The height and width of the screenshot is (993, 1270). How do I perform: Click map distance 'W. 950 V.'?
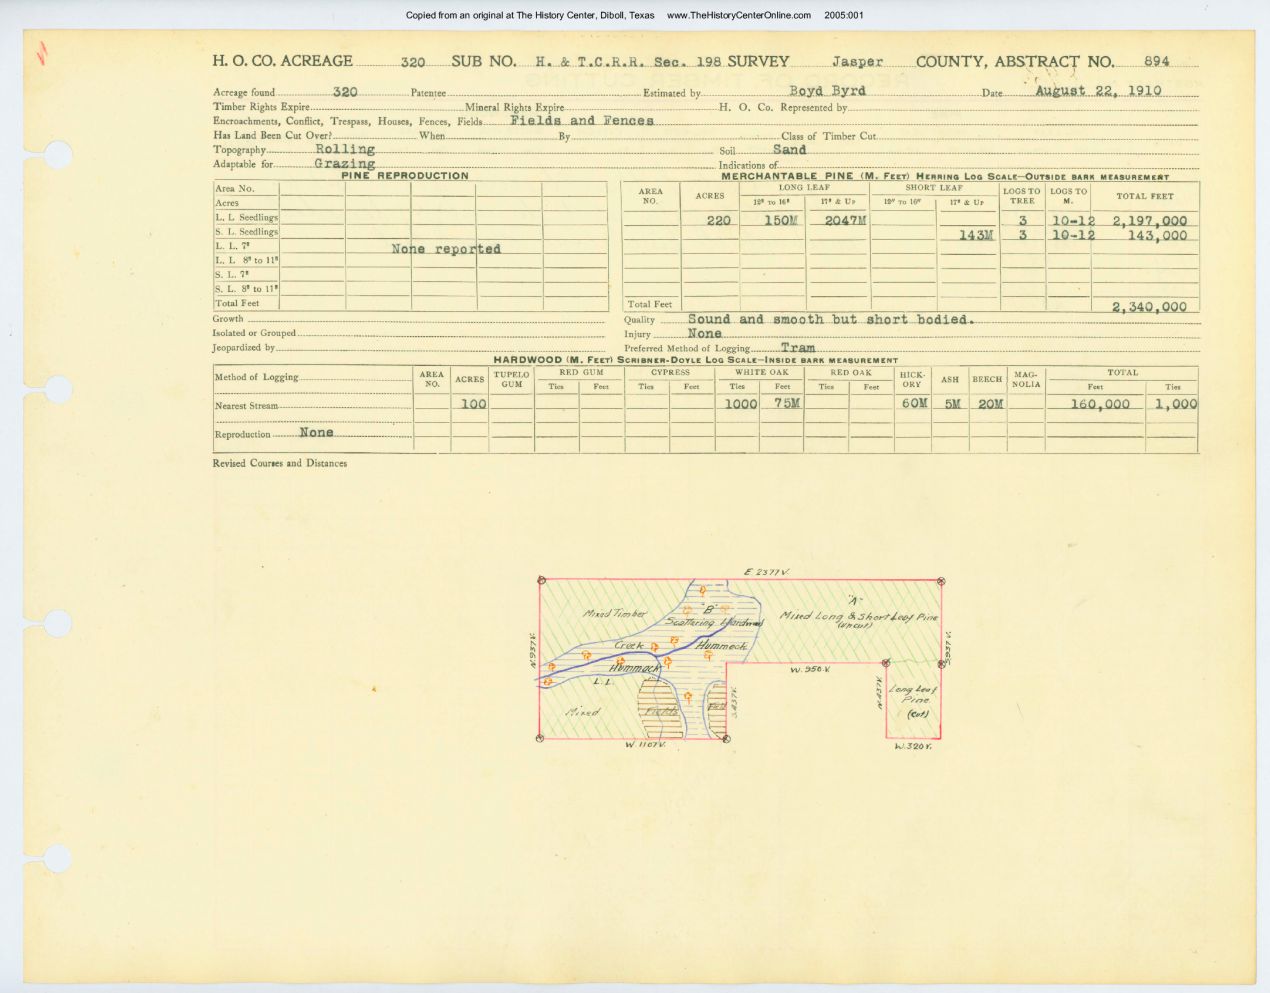point(811,668)
